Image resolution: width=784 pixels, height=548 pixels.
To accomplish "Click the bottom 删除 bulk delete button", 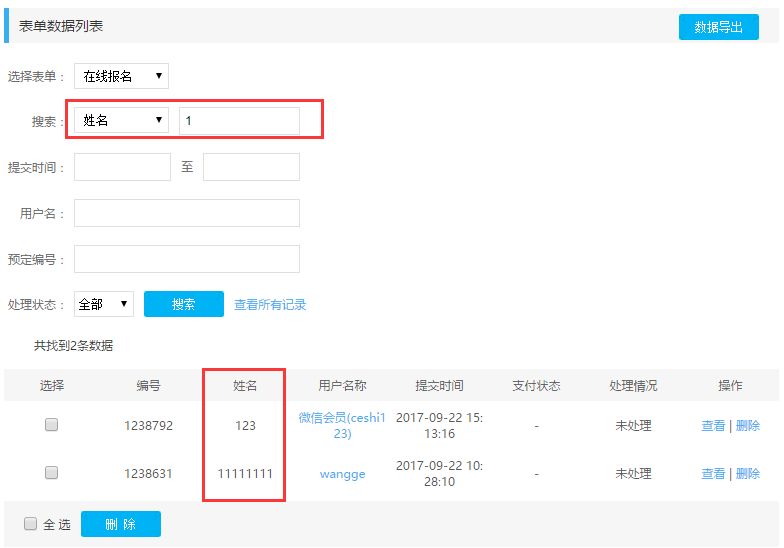I will pos(120,524).
